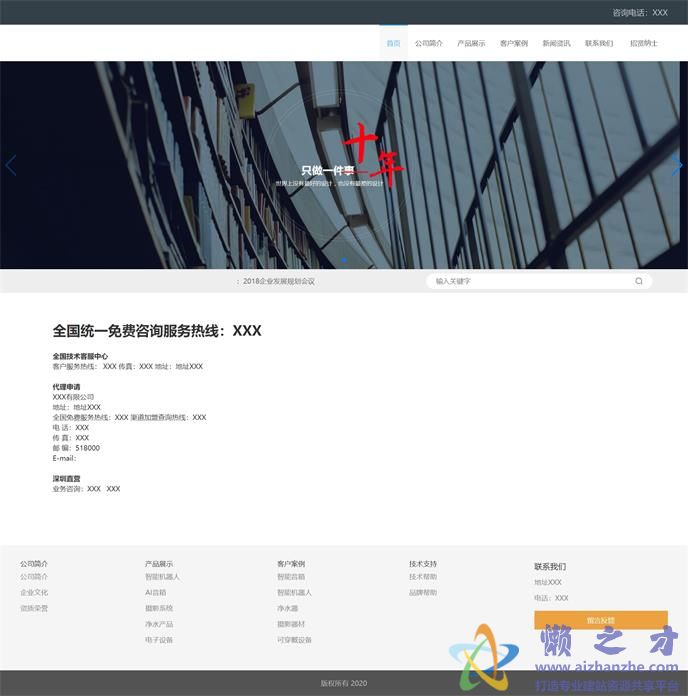Open 新闻资讯 in the top navigation
The width and height of the screenshot is (688, 696).
click(x=556, y=43)
